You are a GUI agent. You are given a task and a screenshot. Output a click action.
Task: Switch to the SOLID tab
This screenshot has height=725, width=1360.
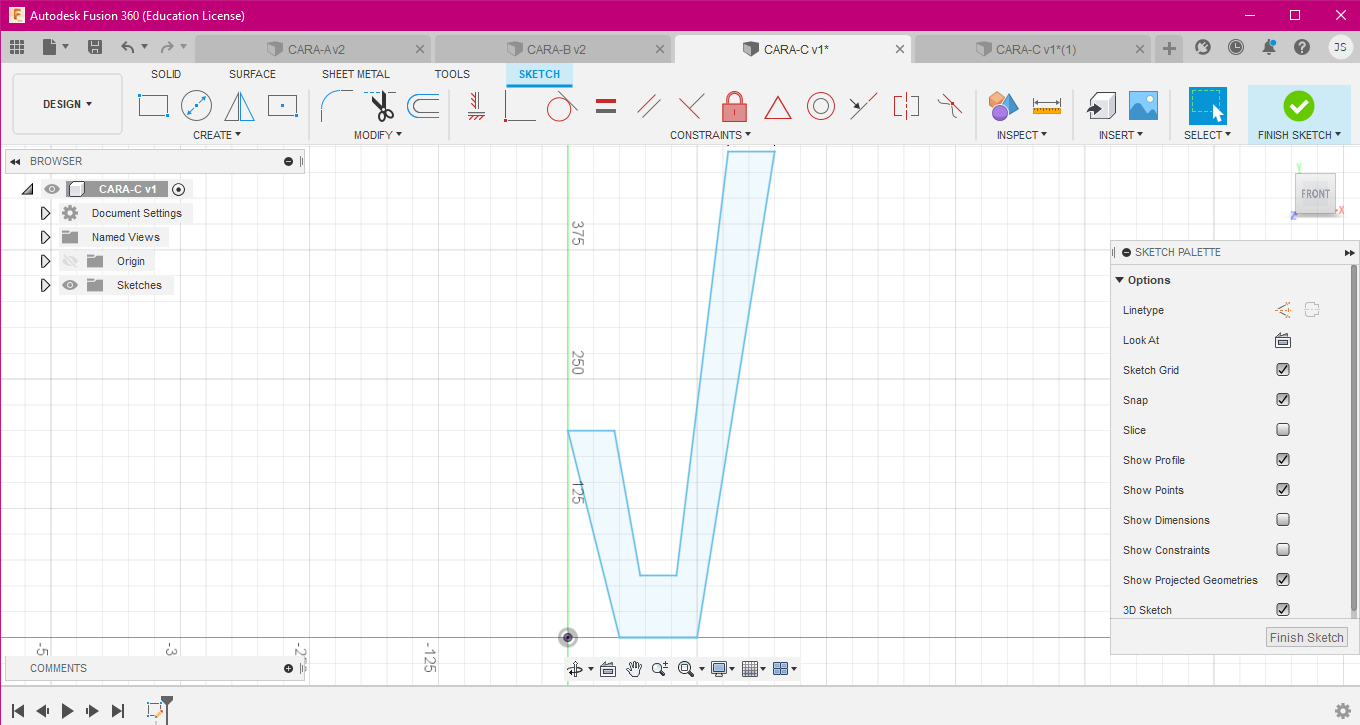tap(166, 74)
